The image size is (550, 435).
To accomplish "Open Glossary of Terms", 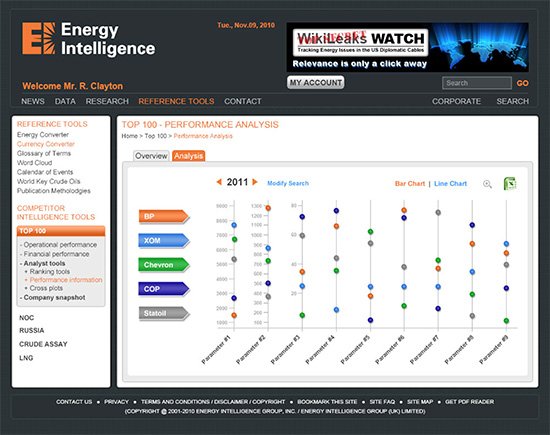I will [44, 153].
